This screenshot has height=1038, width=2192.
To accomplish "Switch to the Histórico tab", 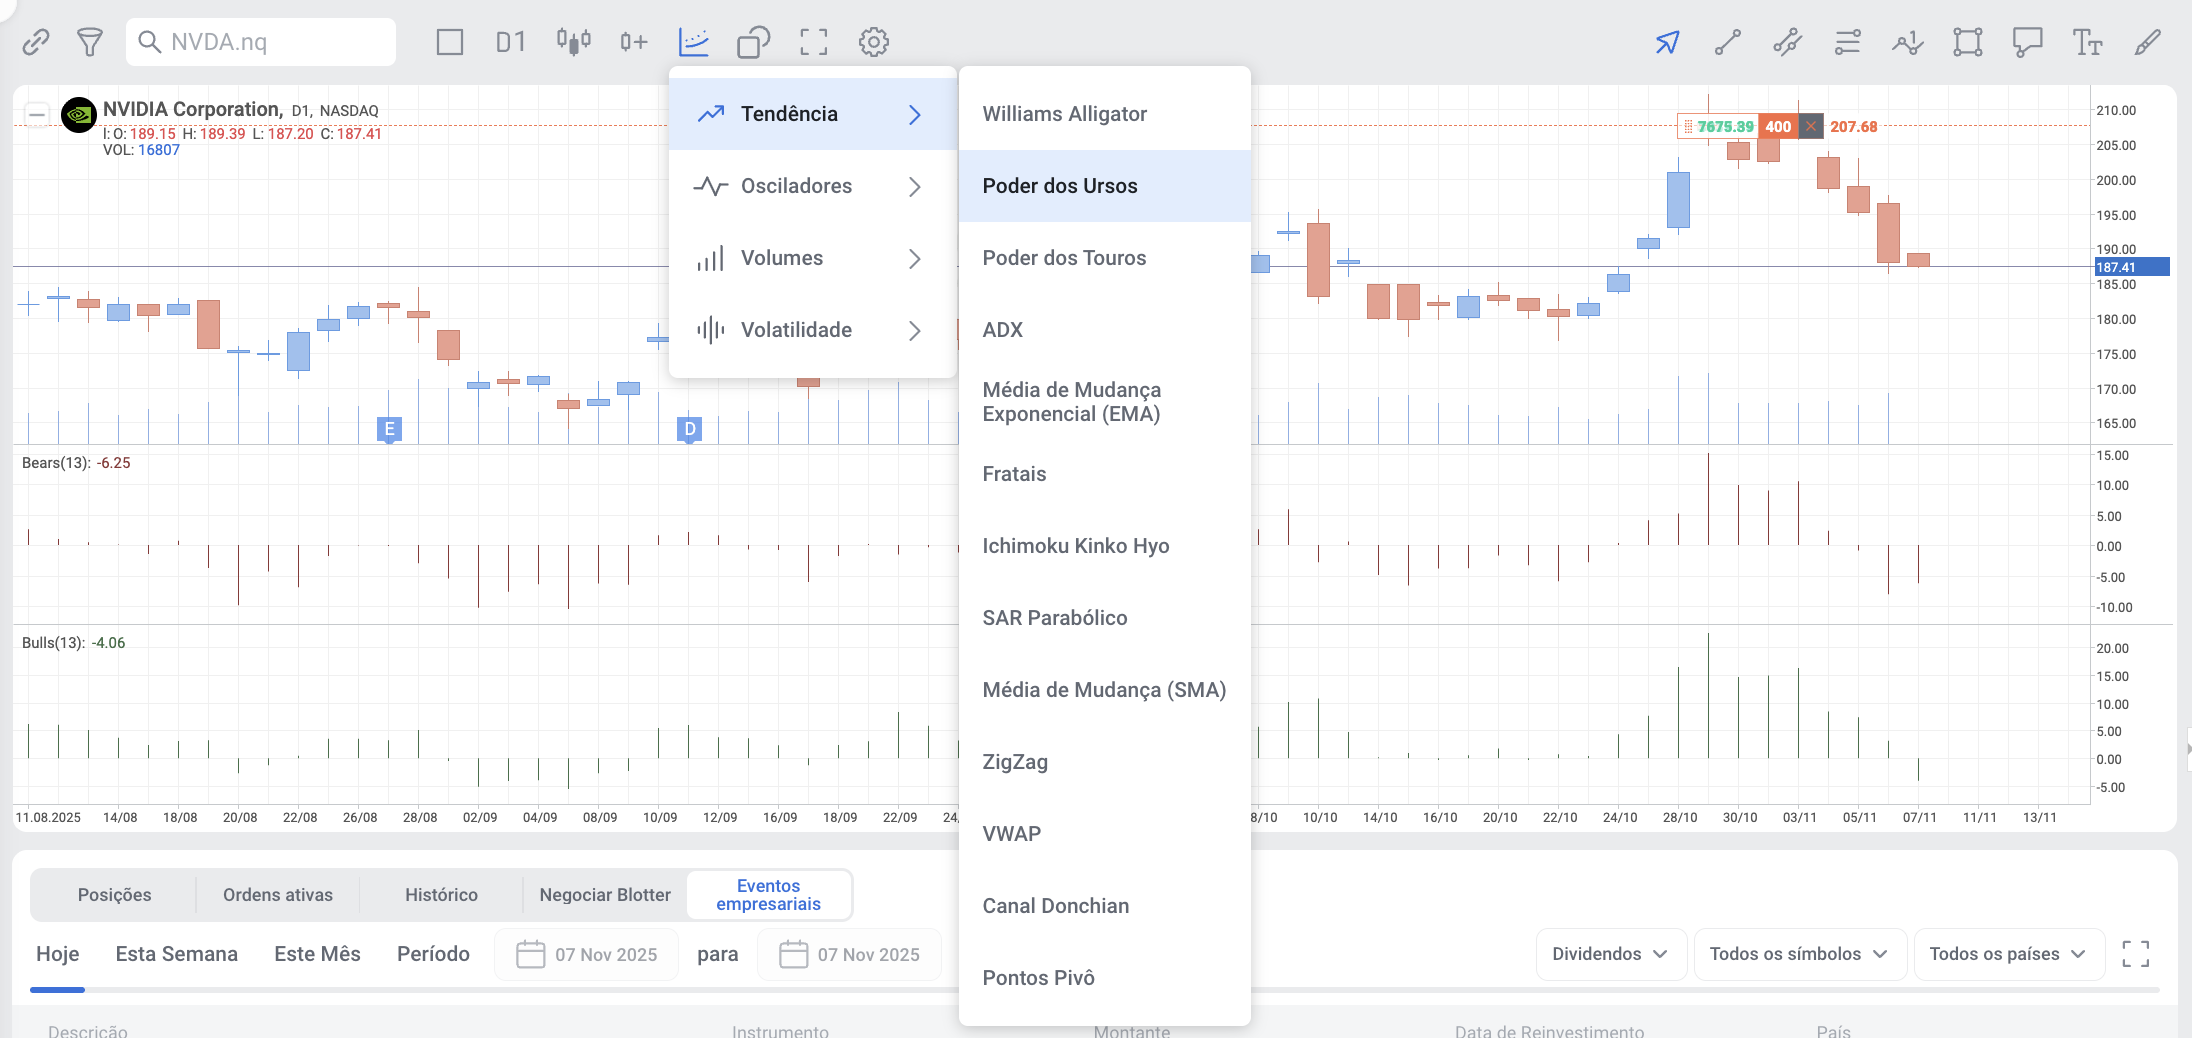I will pos(441,895).
